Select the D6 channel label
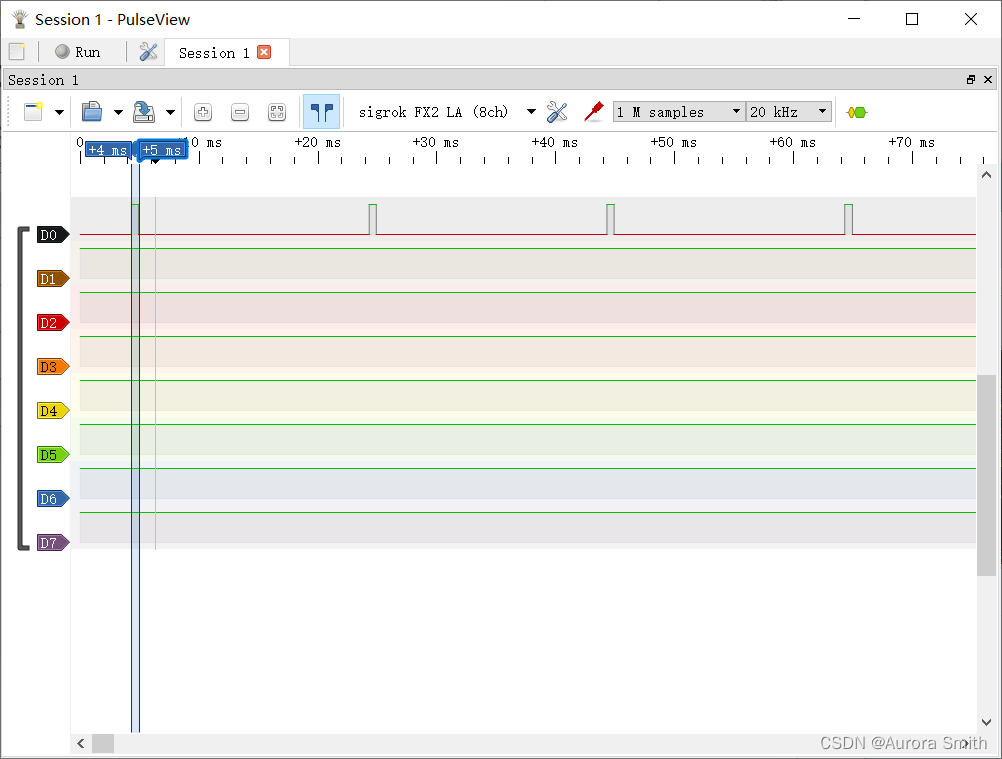 pyautogui.click(x=53, y=499)
